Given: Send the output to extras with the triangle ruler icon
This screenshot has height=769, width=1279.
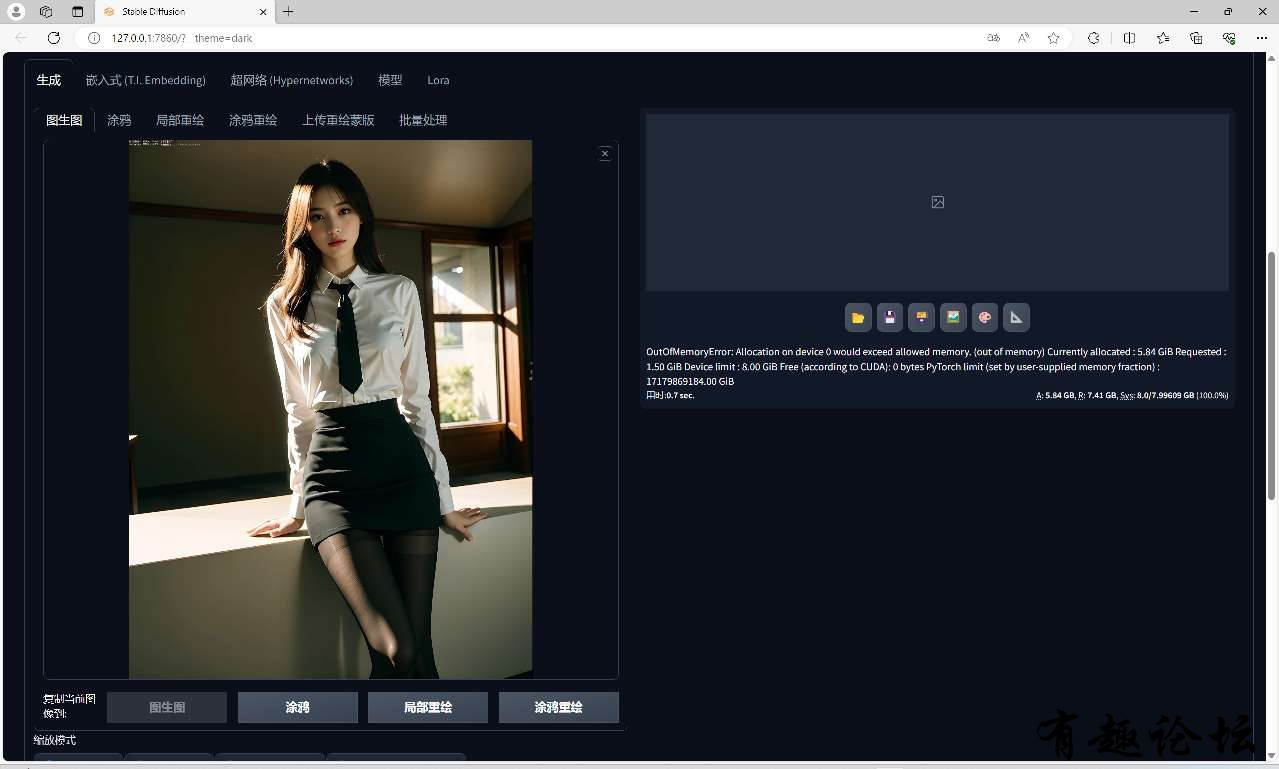Looking at the screenshot, I should tap(1016, 318).
